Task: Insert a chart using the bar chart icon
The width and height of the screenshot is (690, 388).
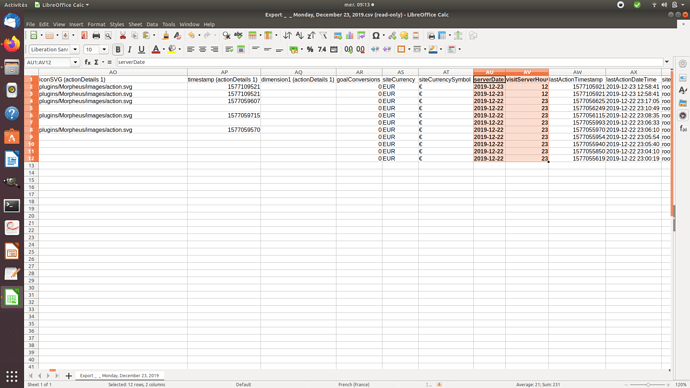Action: pyautogui.click(x=349, y=36)
